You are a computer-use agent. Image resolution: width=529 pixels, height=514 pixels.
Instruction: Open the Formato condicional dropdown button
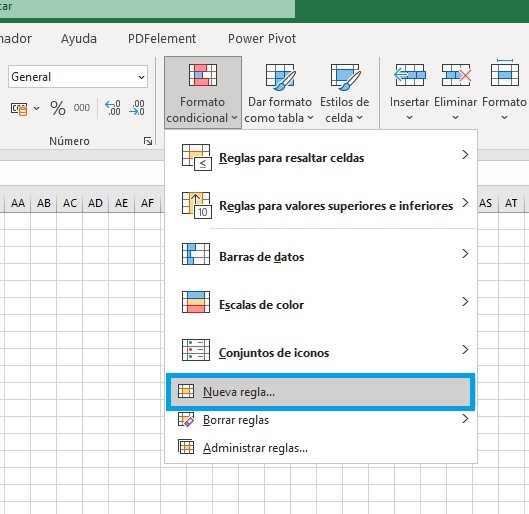click(x=203, y=92)
